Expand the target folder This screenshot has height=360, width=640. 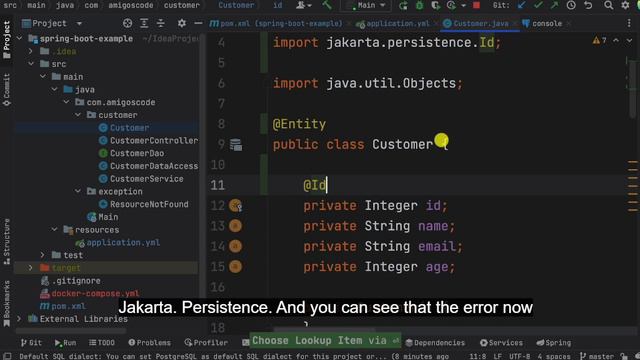[31, 268]
